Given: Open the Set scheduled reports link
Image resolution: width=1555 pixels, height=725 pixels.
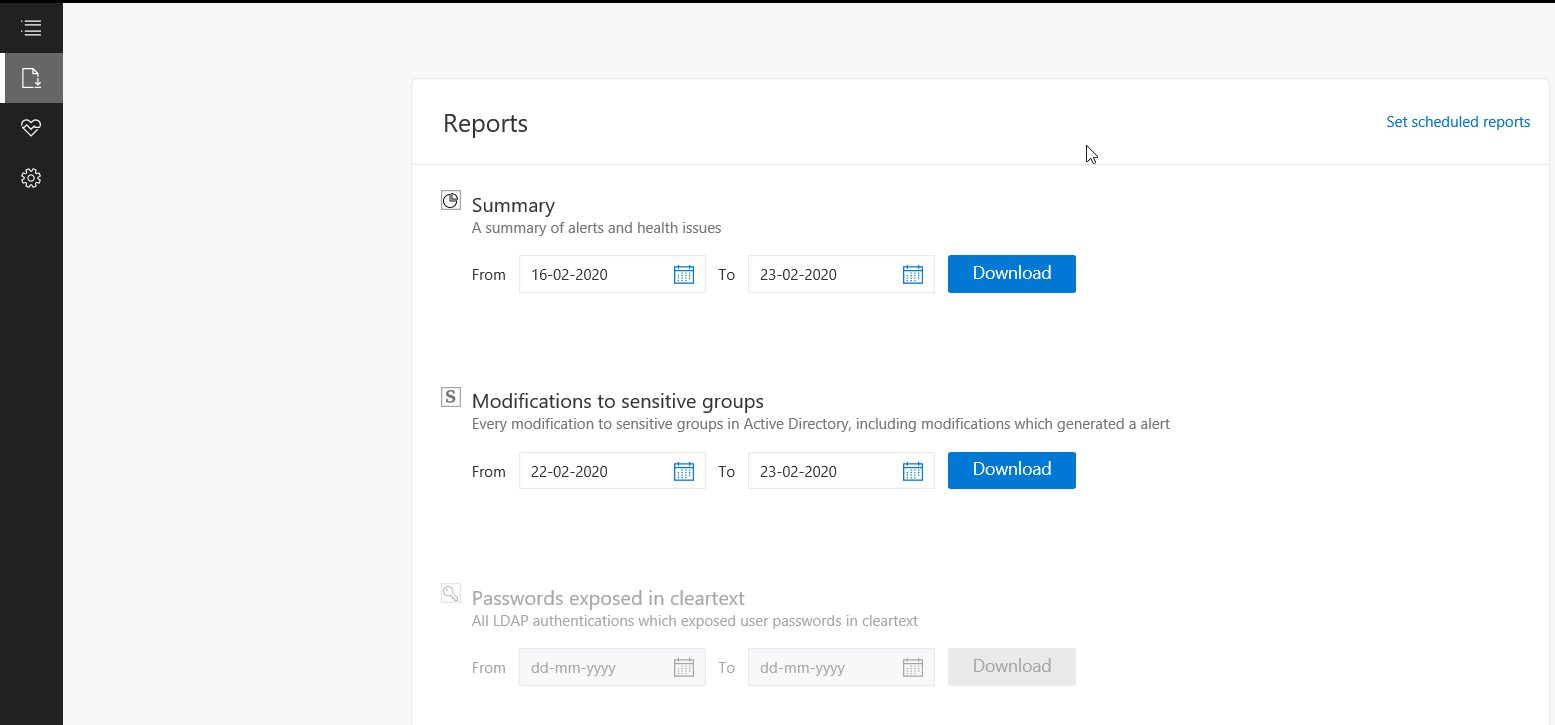Looking at the screenshot, I should [x=1457, y=122].
